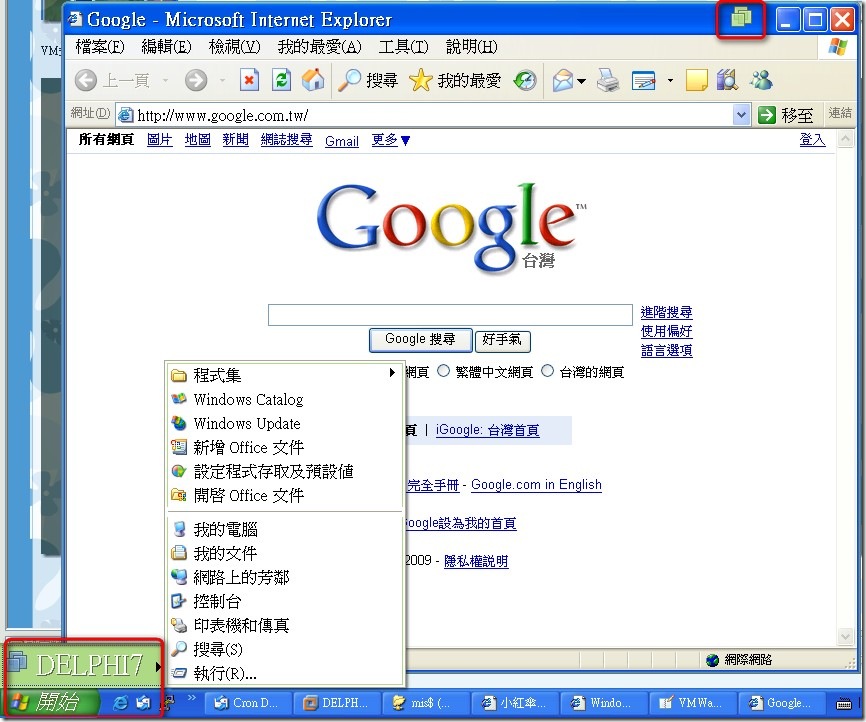Screen dimensions: 866x722
Task: Open the Edit button dropdown arrow
Action: coord(670,81)
